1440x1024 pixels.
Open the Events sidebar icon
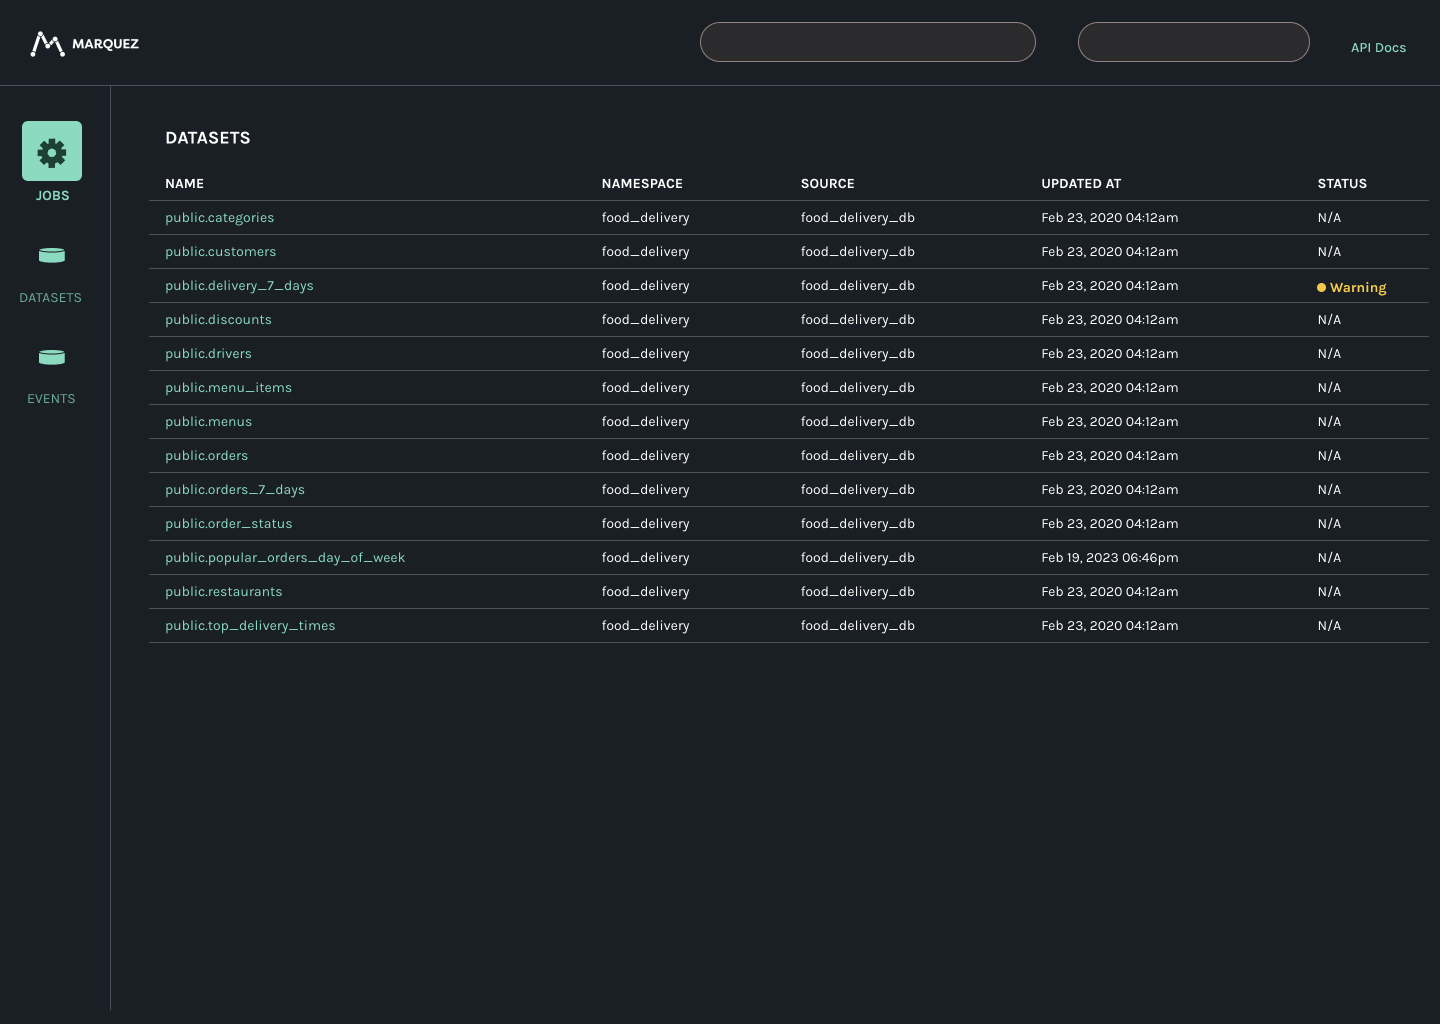(52, 357)
